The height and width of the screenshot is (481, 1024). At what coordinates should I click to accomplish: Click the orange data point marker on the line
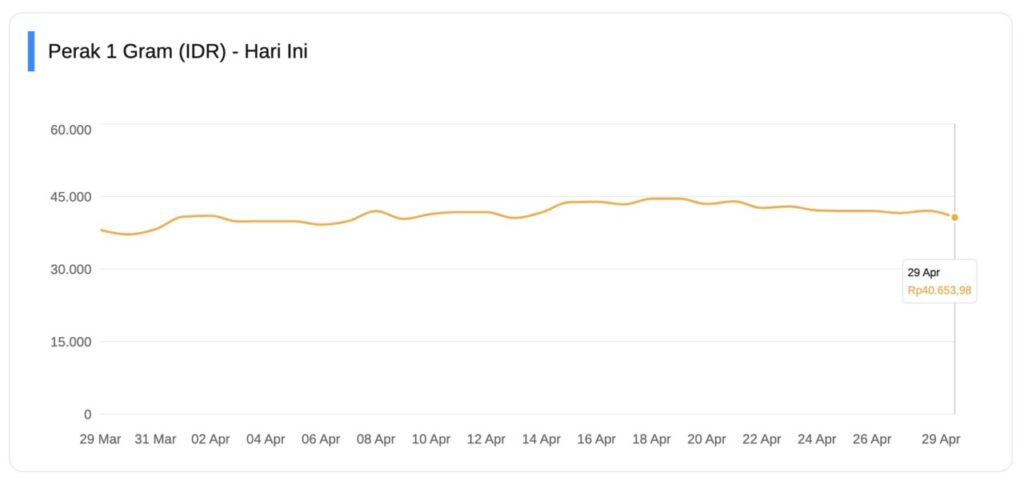pyautogui.click(x=955, y=217)
